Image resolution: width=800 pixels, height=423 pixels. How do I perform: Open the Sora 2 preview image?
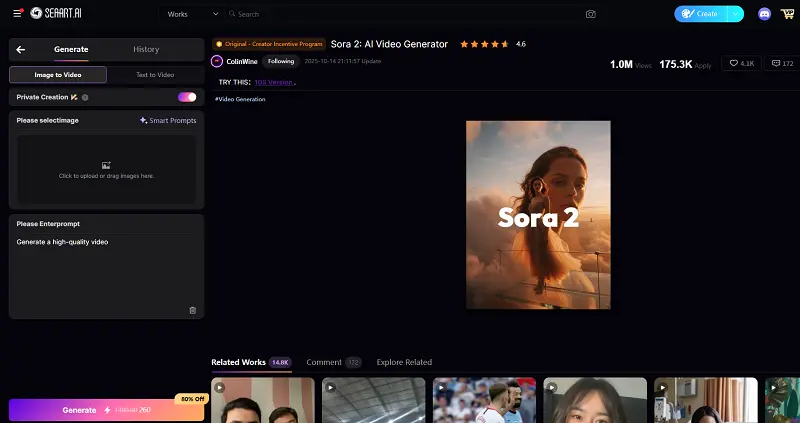pos(538,215)
